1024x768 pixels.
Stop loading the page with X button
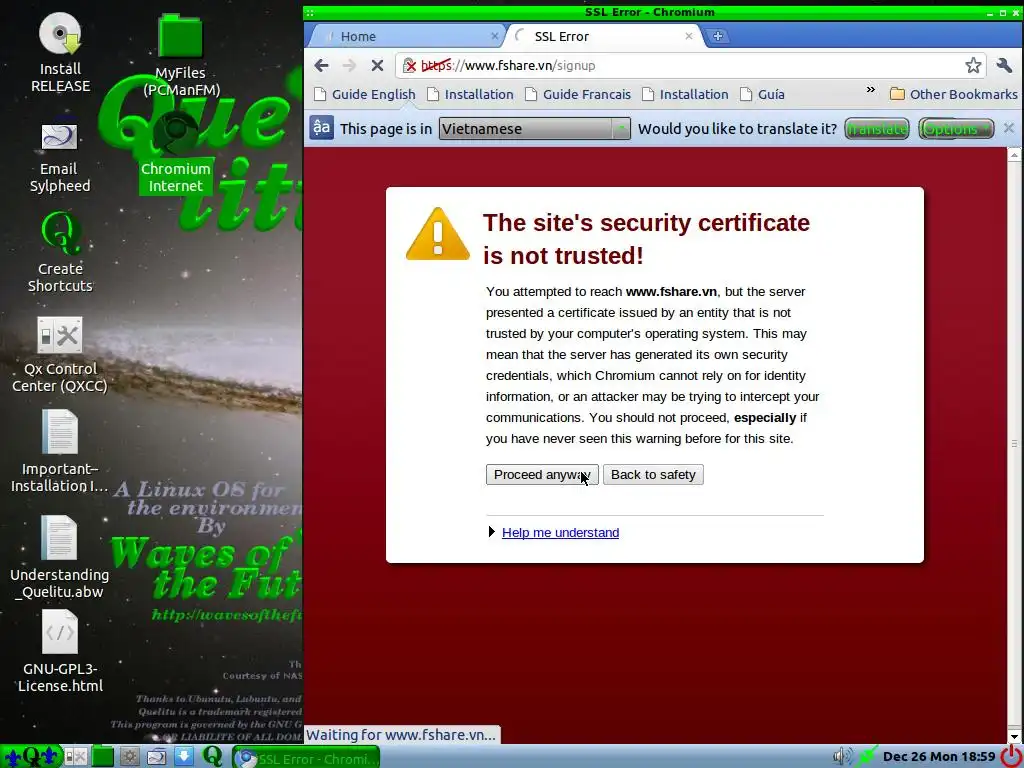[x=377, y=65]
